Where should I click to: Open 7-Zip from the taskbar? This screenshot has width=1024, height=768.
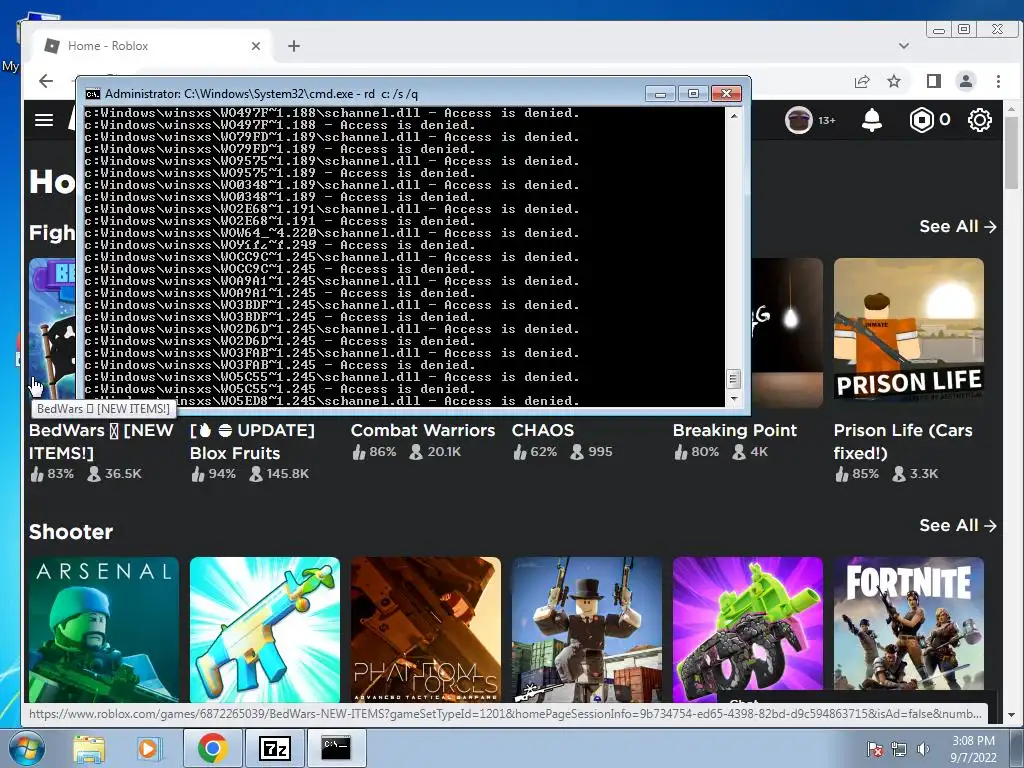click(x=274, y=748)
